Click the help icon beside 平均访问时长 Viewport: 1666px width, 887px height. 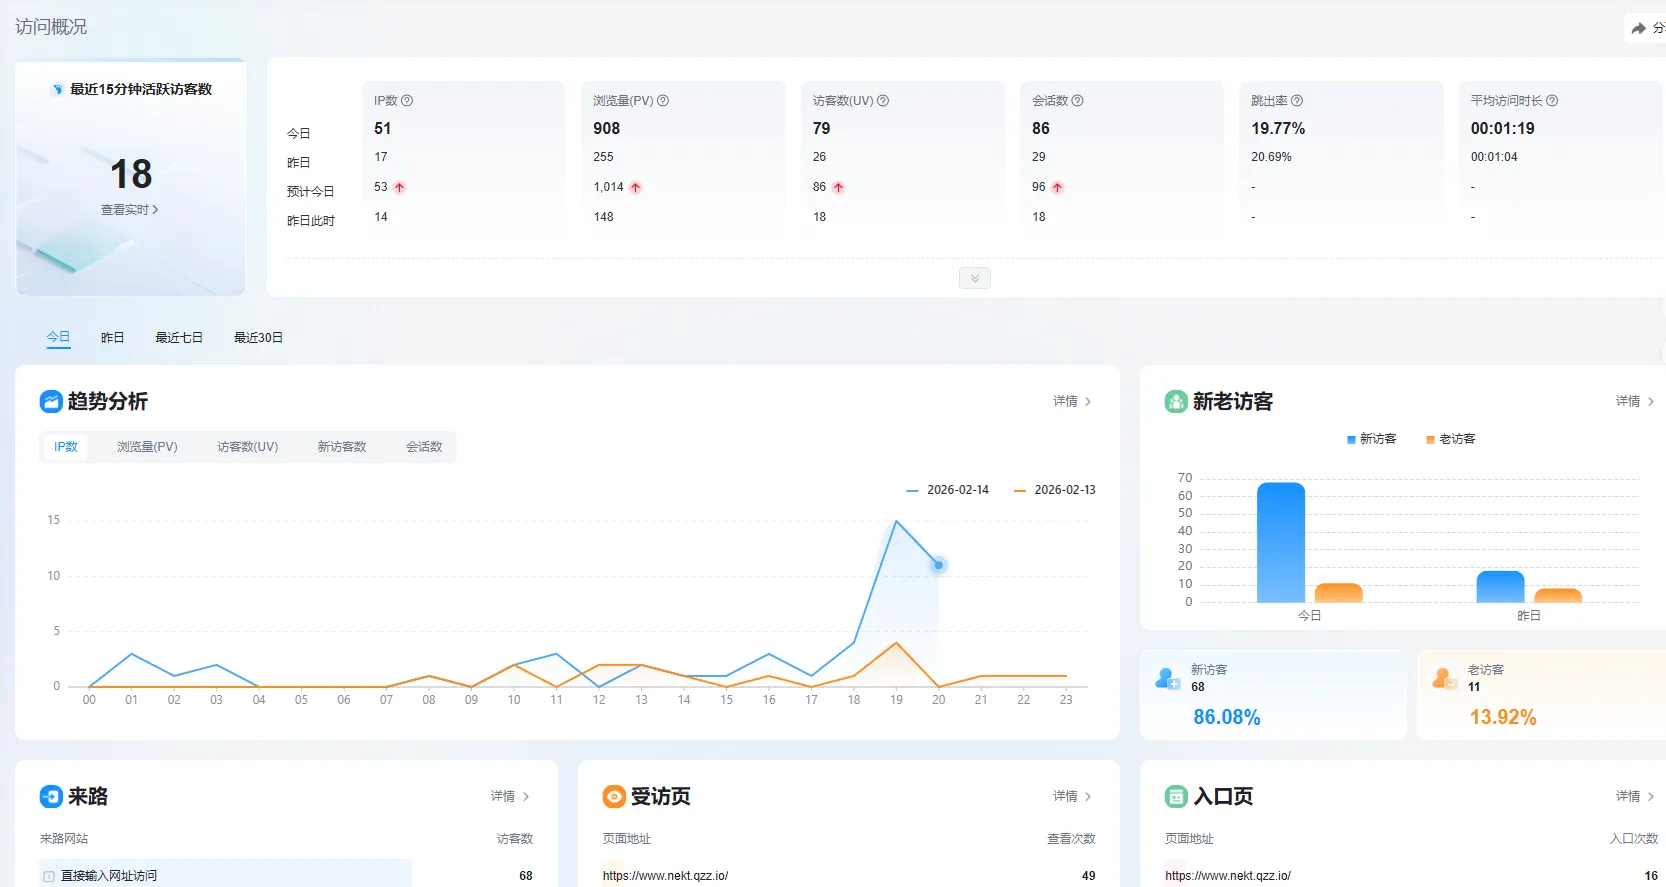click(x=1552, y=101)
